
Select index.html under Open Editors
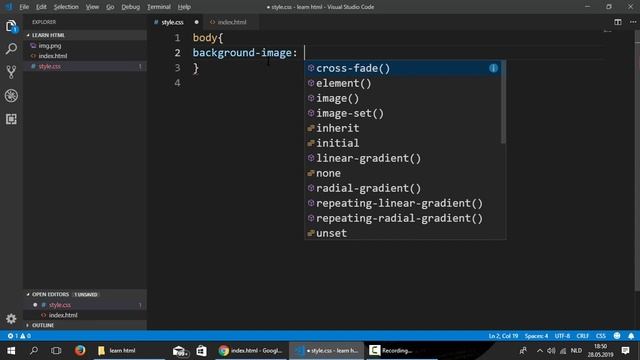pyautogui.click(x=85, y=315)
